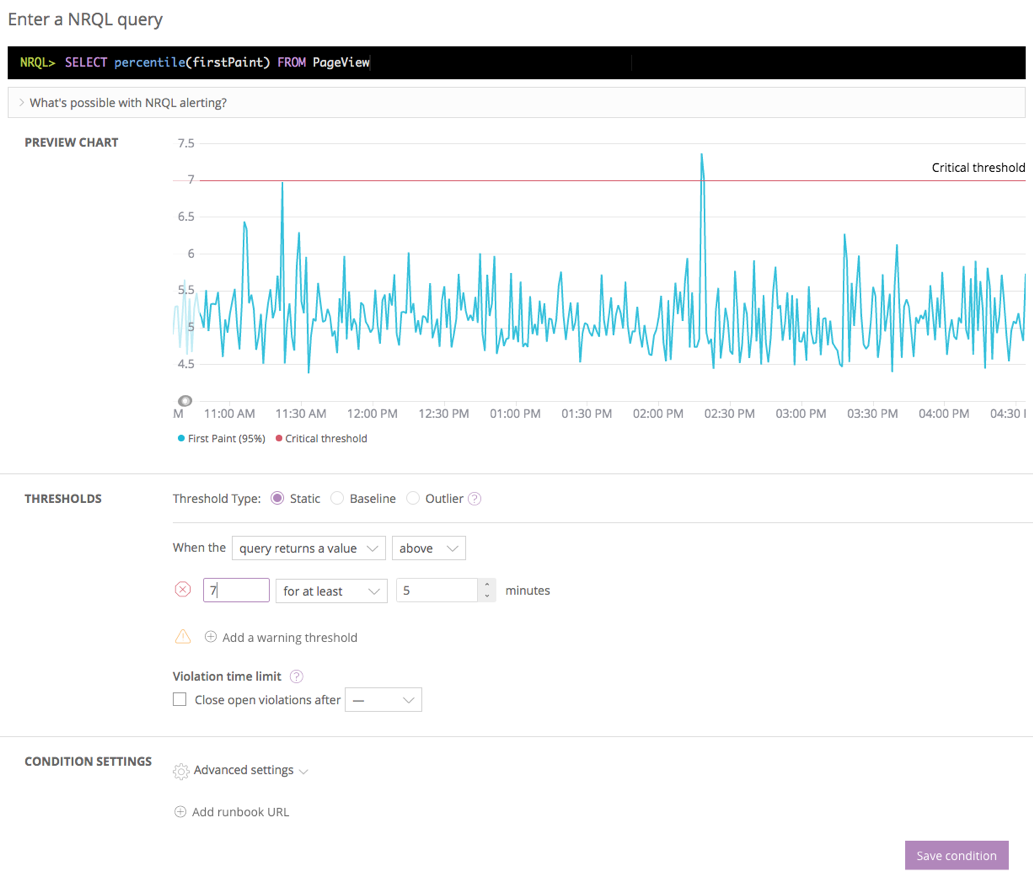This screenshot has height=874, width=1033.
Task: Click the plus icon beside Add a warning threshold
Action: (x=211, y=637)
